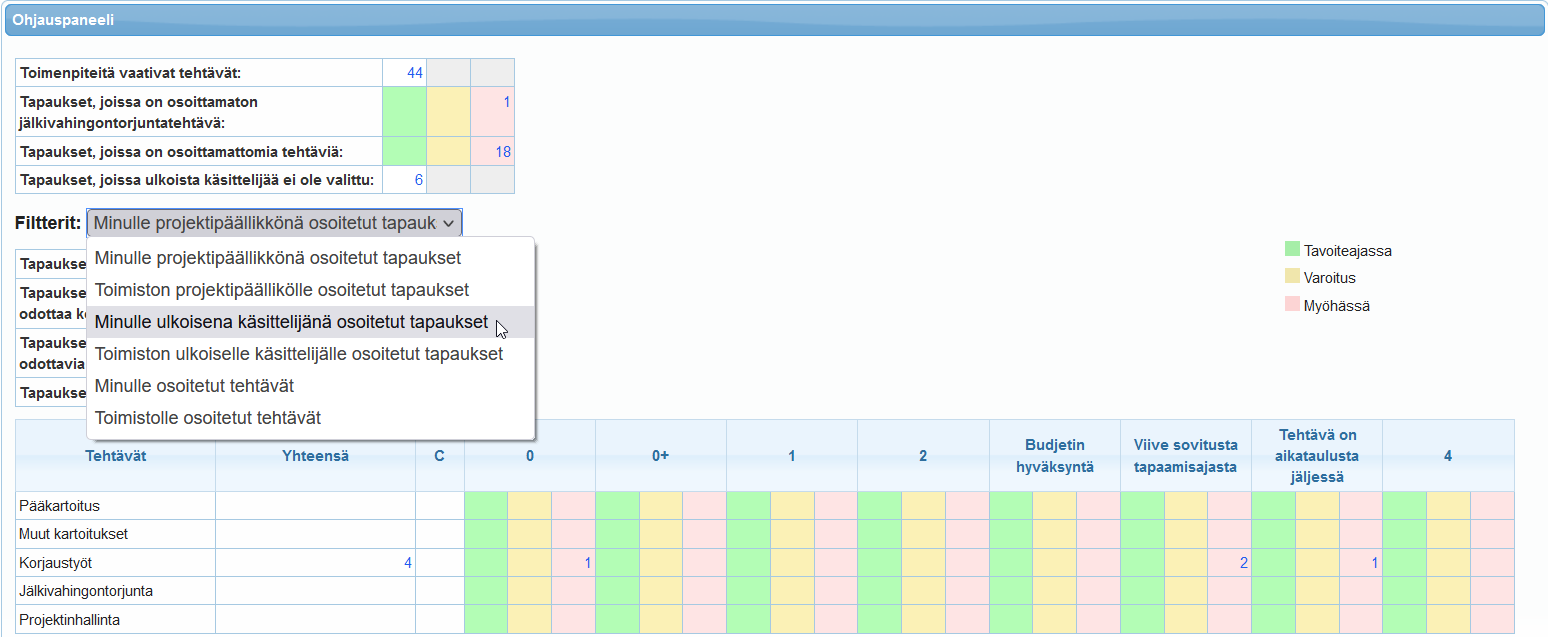
Task: Open the 6 cases without external handler
Action: (419, 180)
